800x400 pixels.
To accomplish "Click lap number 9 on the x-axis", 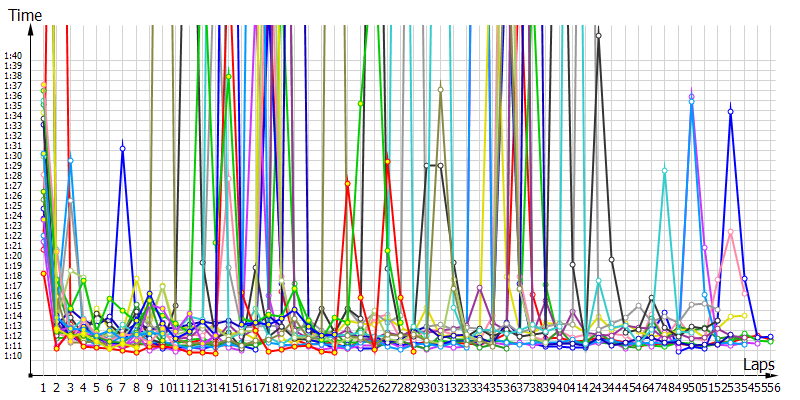I will point(149,386).
